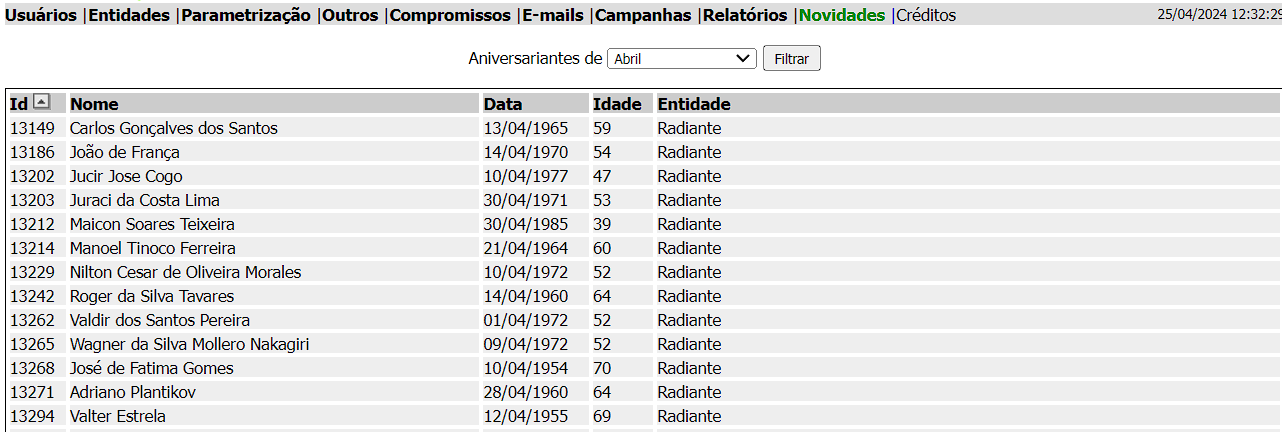The height and width of the screenshot is (432, 1282).
Task: Click the Data column header
Action: 503,104
